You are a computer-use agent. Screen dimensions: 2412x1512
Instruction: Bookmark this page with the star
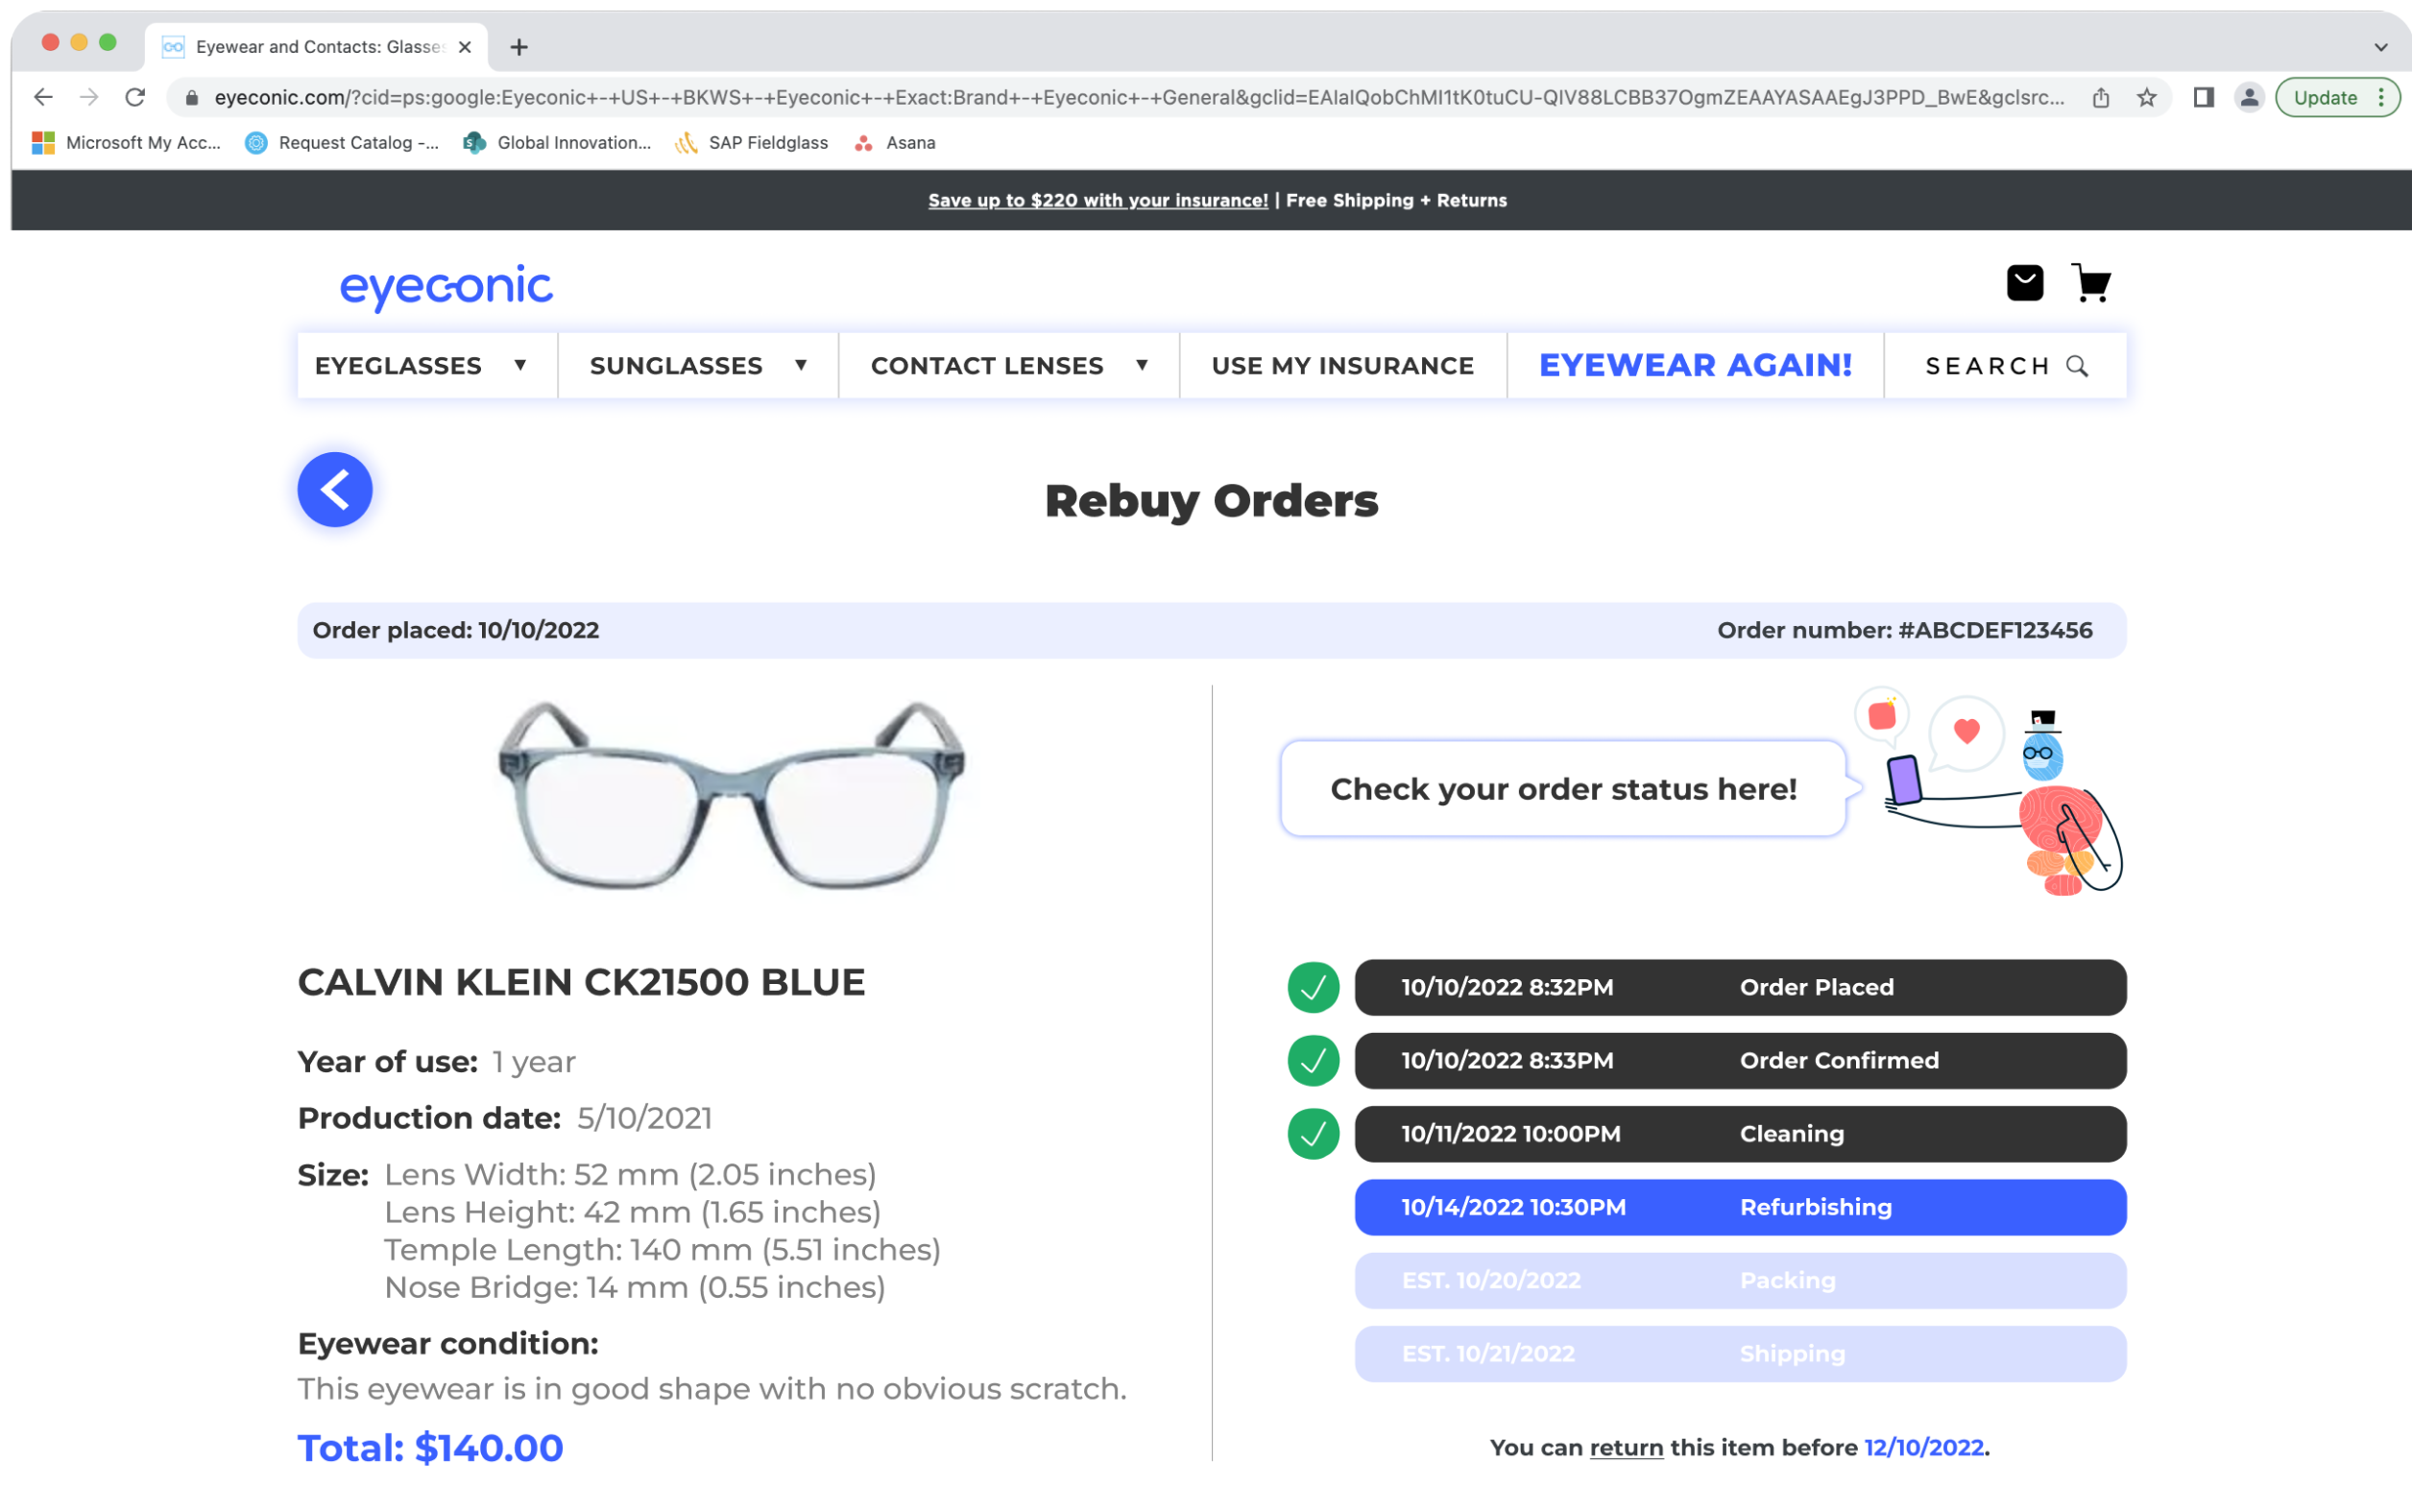[2146, 97]
